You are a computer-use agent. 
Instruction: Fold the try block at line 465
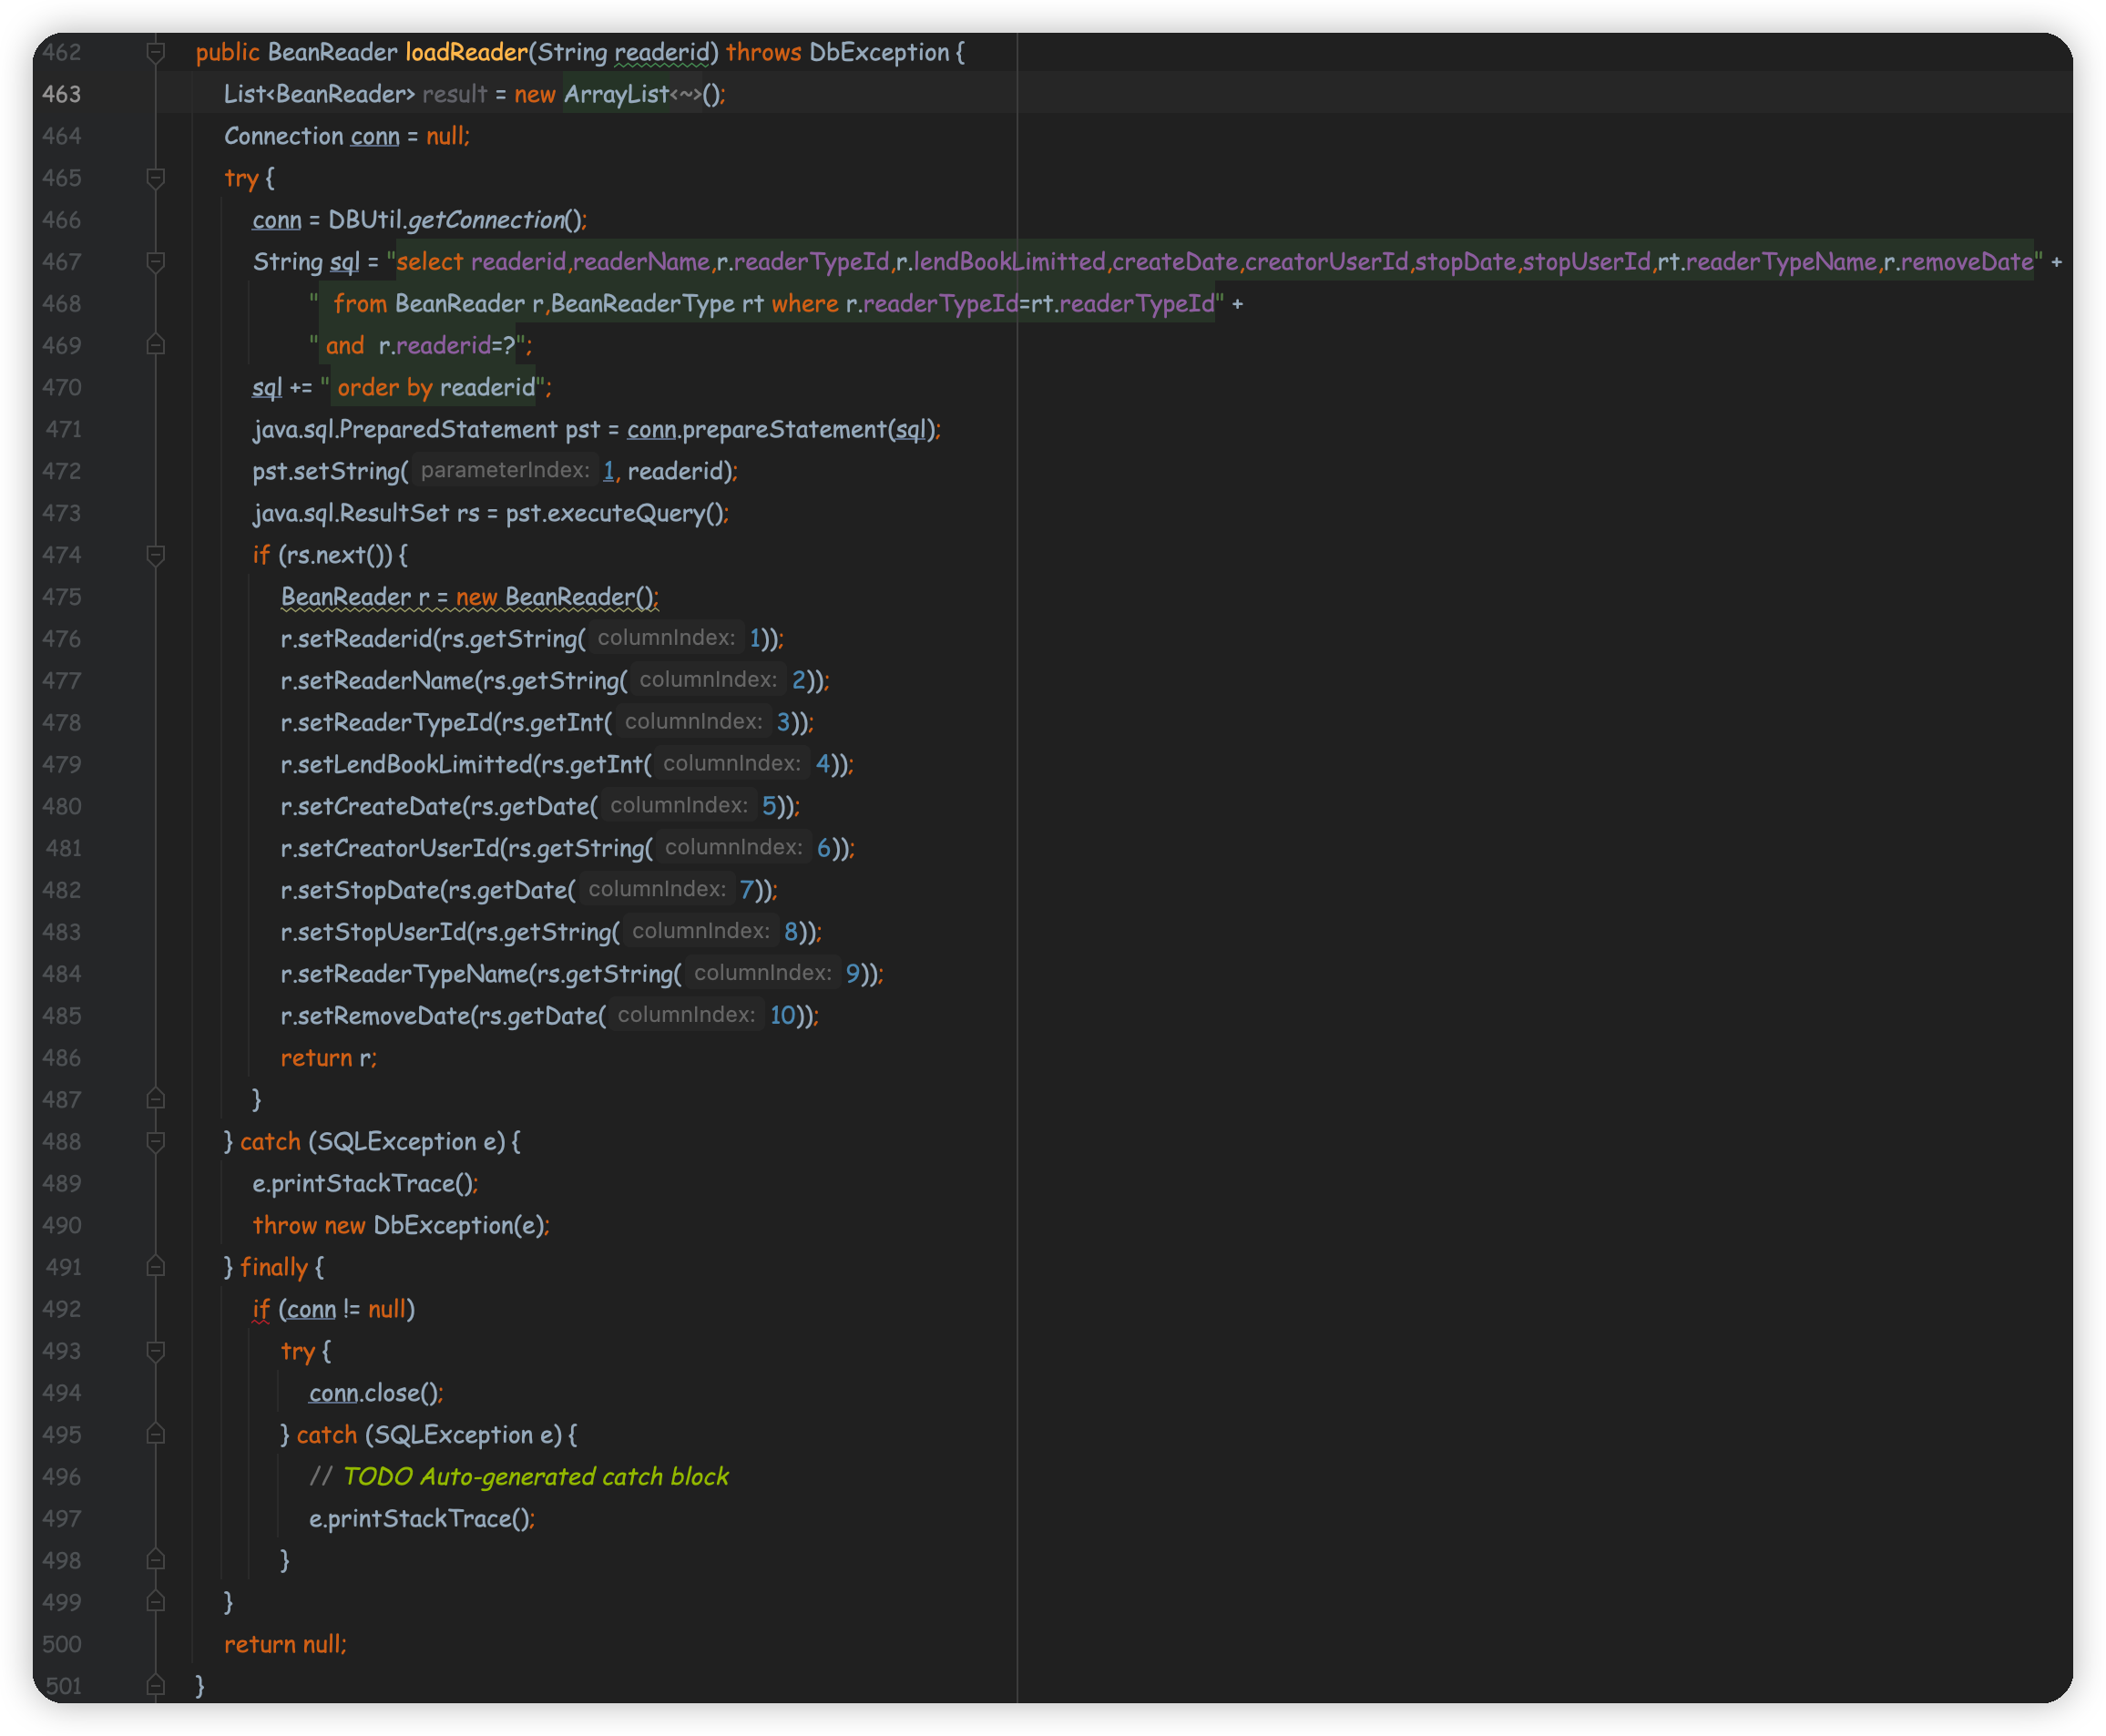pos(156,178)
